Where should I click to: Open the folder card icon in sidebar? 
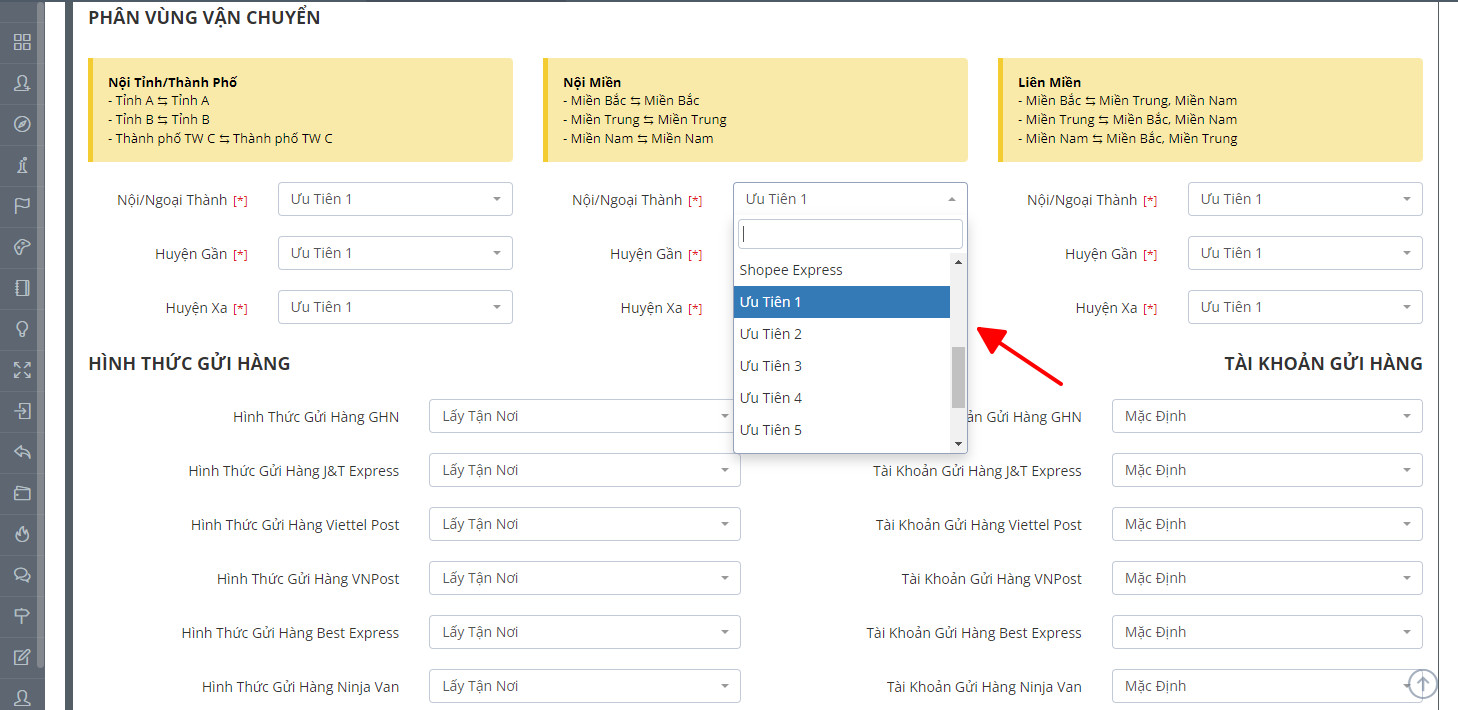point(22,493)
